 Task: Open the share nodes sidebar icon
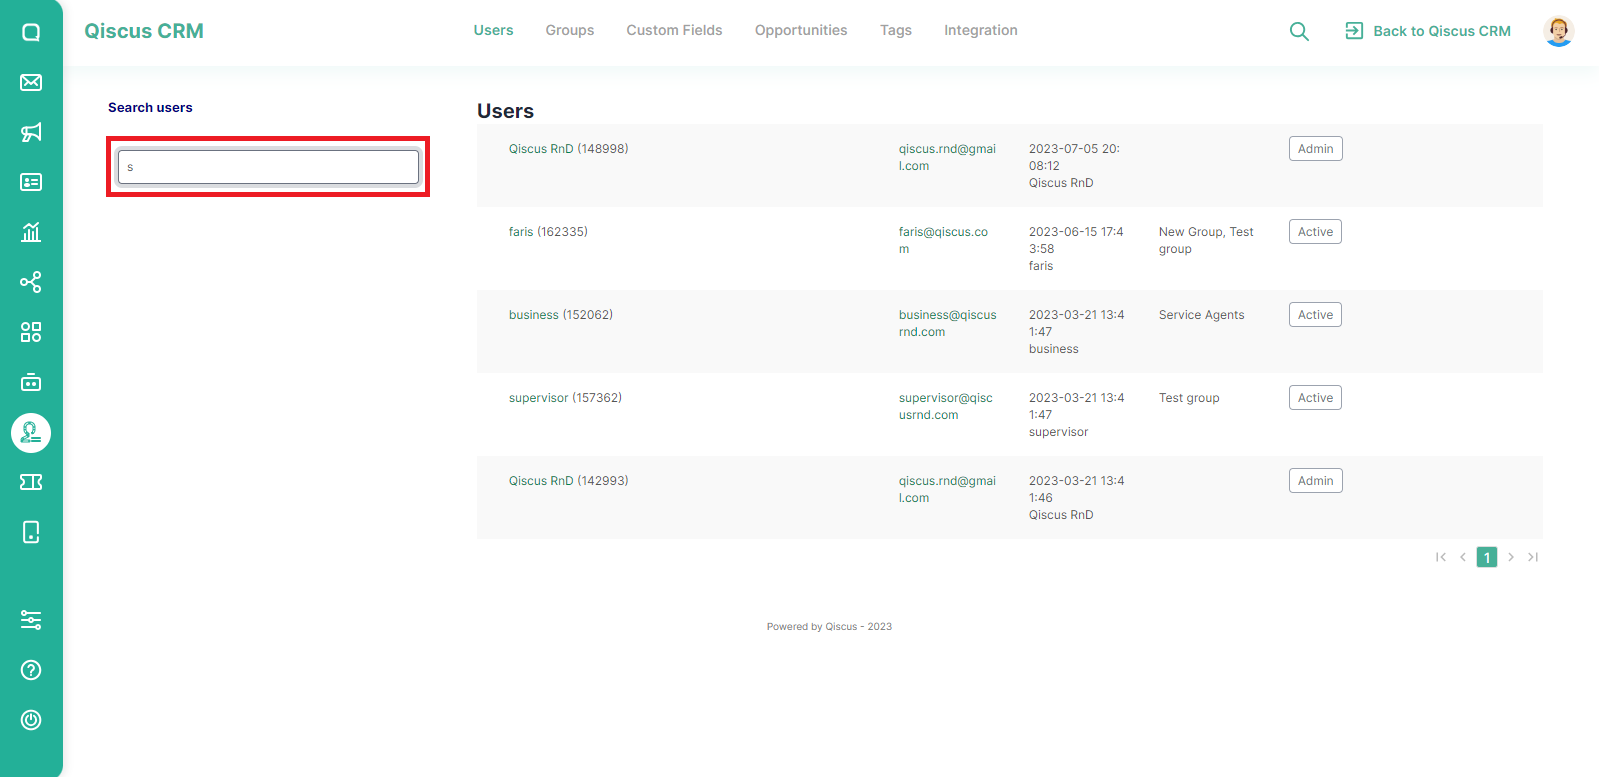tap(31, 282)
